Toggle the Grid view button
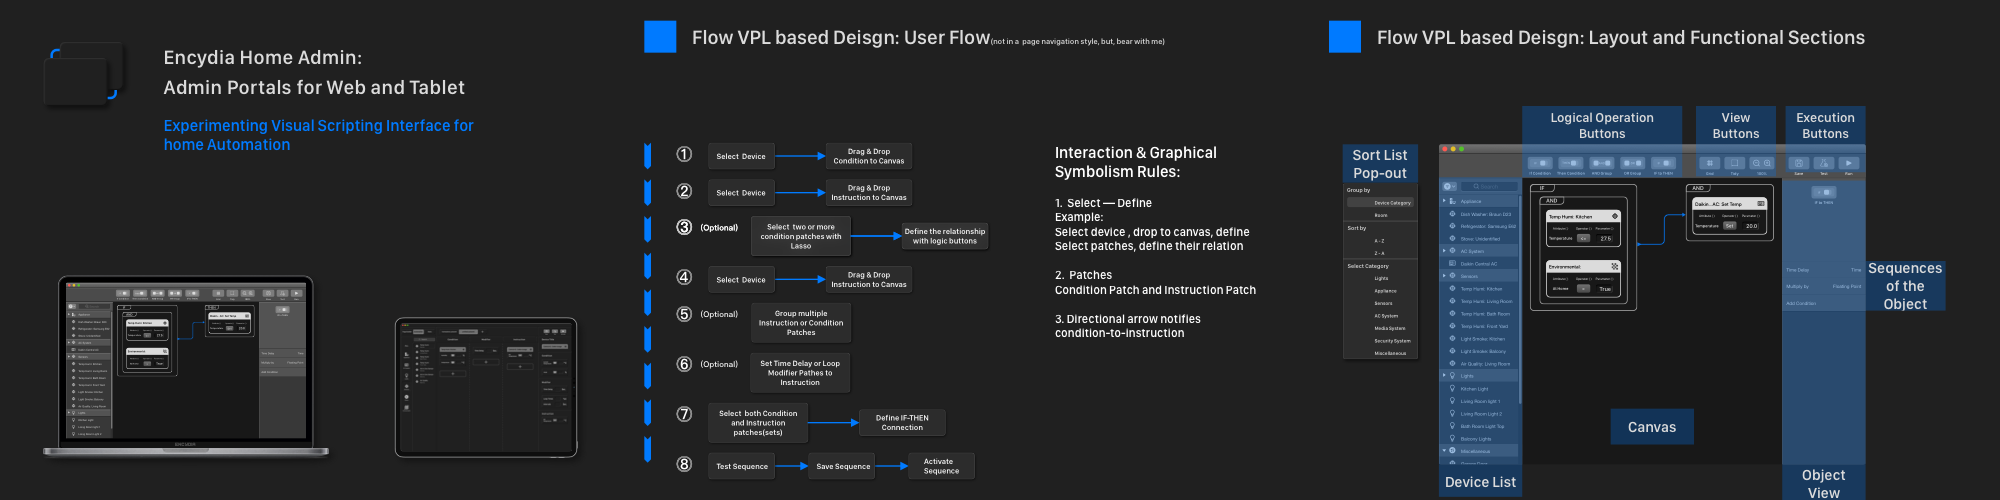The image size is (2000, 500). coord(1709,163)
